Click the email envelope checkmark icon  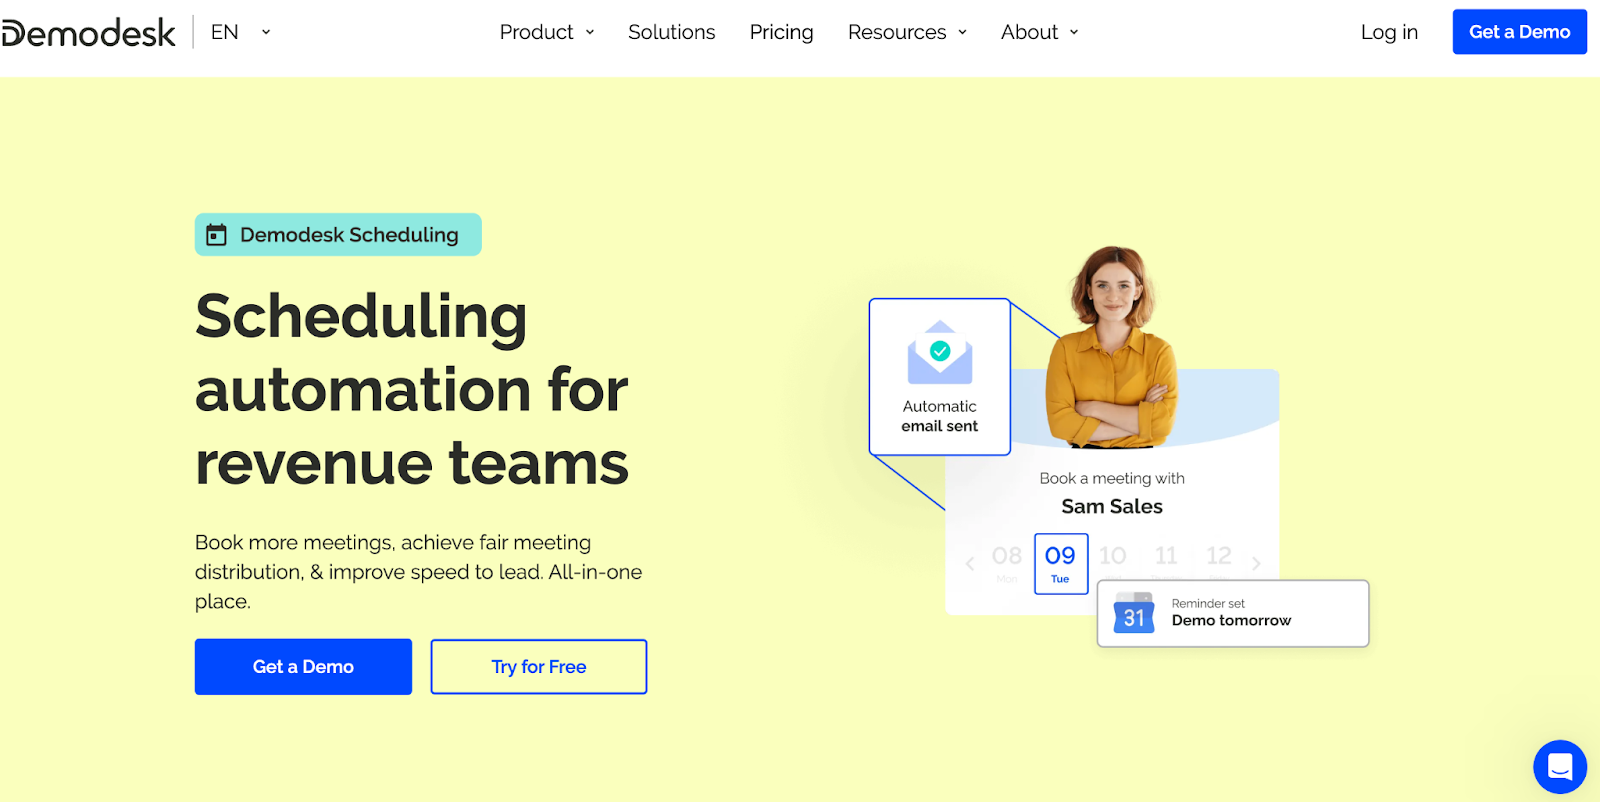pos(940,353)
